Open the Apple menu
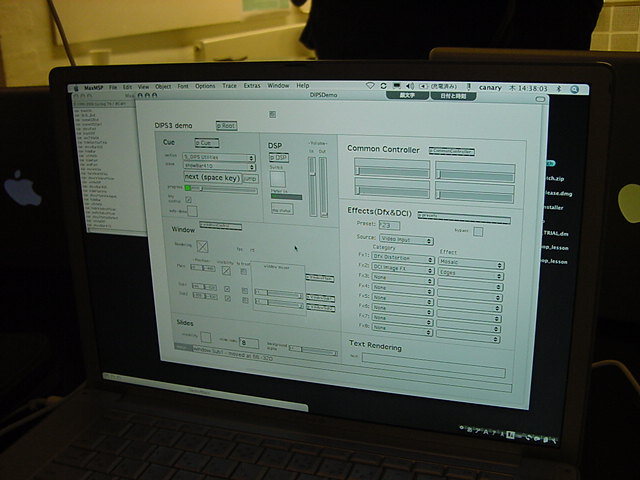This screenshot has height=480, width=640. (76, 88)
